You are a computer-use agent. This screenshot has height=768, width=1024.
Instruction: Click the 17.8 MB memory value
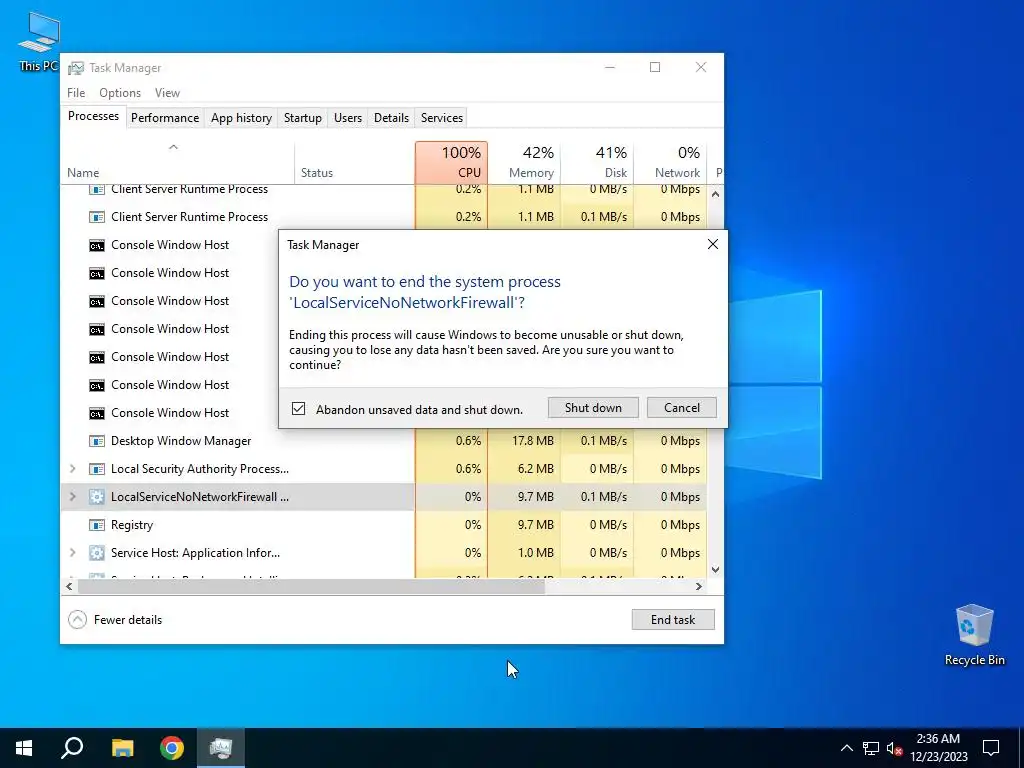coord(533,441)
